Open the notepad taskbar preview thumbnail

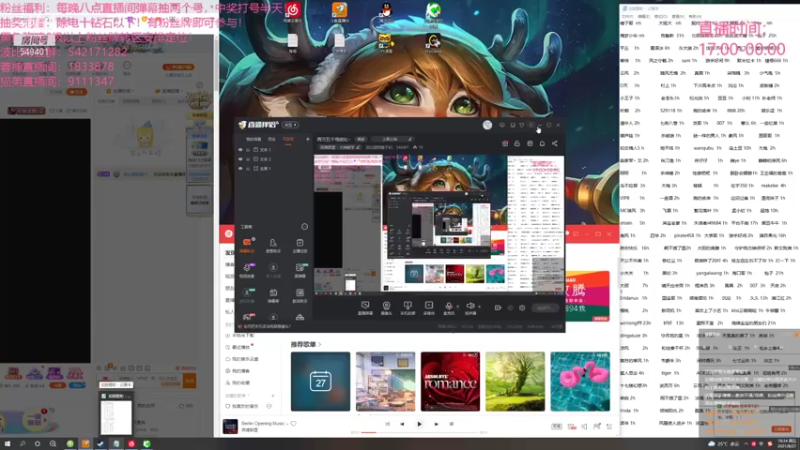pyautogui.click(x=116, y=414)
